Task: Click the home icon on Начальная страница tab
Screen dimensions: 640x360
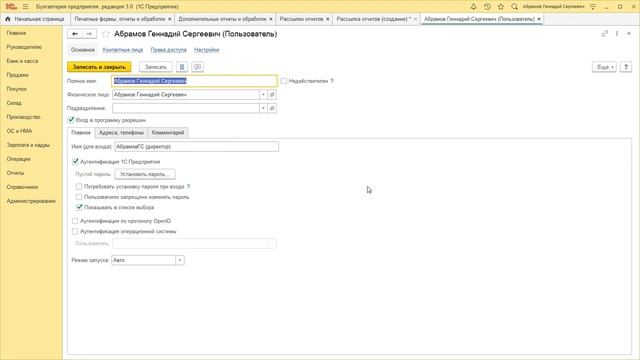Action: coord(7,19)
